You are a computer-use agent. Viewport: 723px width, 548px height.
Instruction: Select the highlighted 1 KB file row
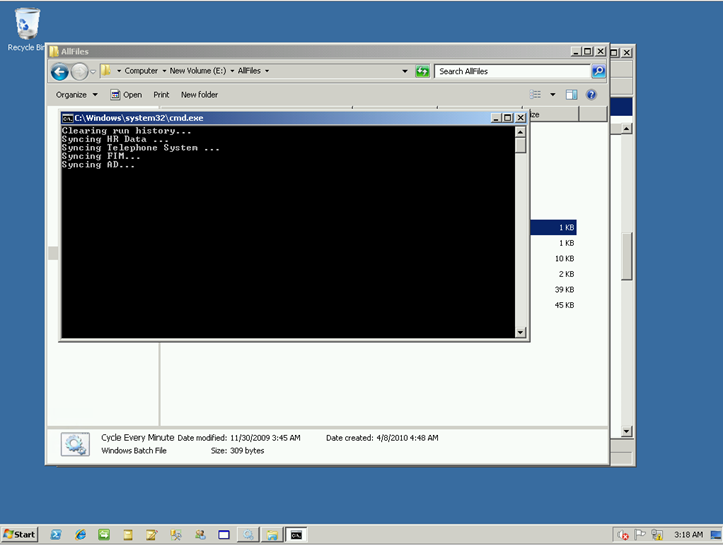click(x=553, y=227)
